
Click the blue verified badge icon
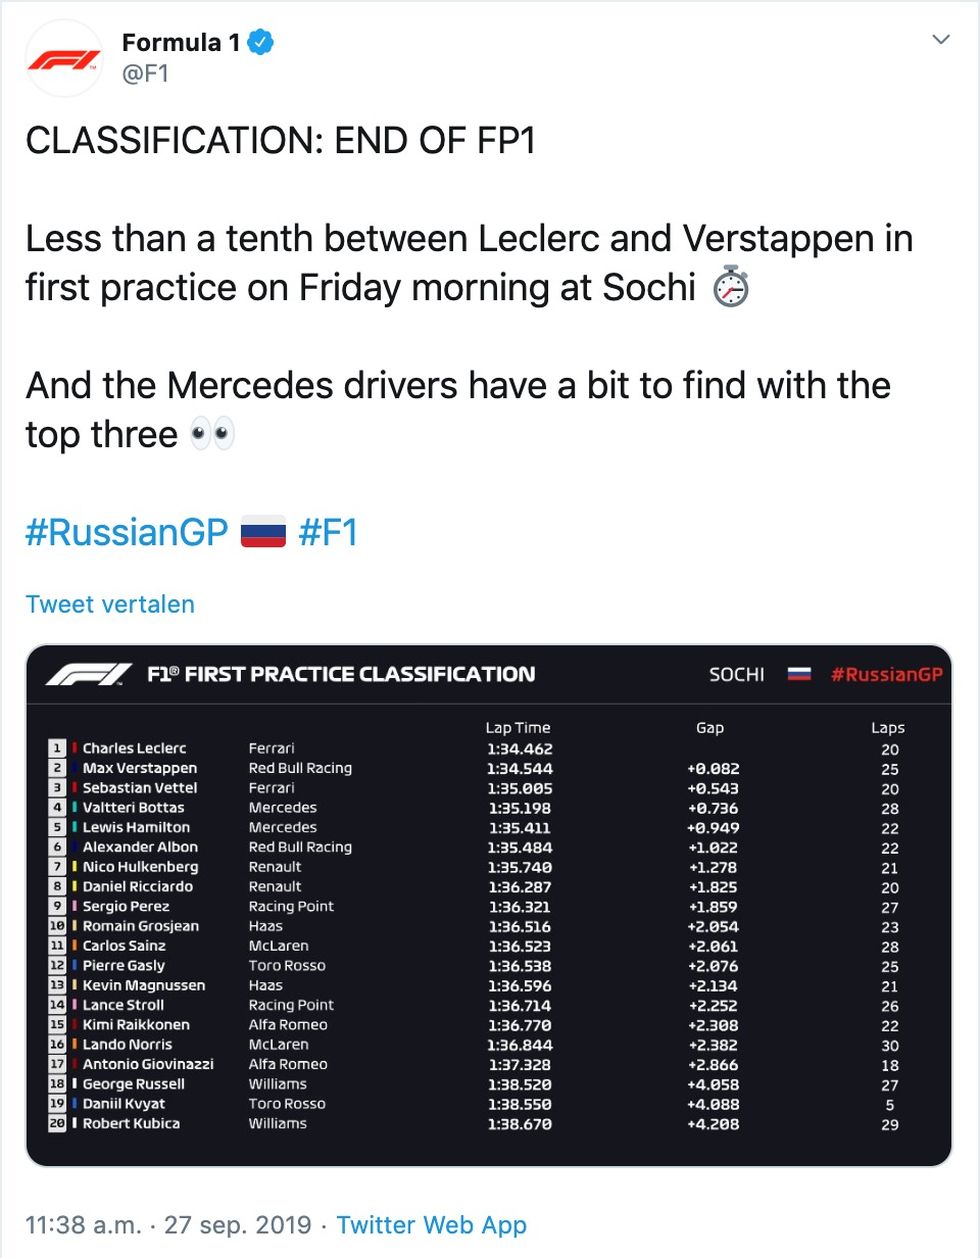pyautogui.click(x=261, y=43)
